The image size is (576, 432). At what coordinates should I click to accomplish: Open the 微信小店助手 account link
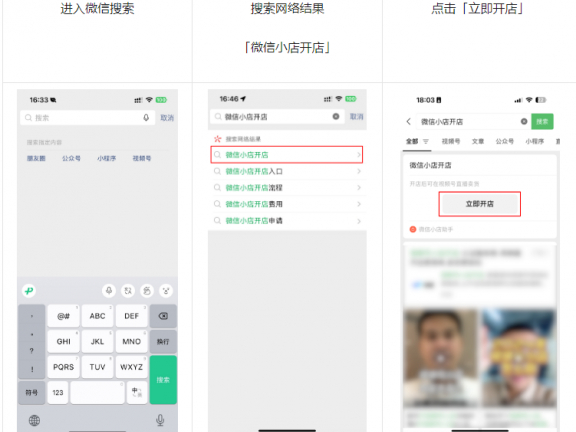coord(431,230)
